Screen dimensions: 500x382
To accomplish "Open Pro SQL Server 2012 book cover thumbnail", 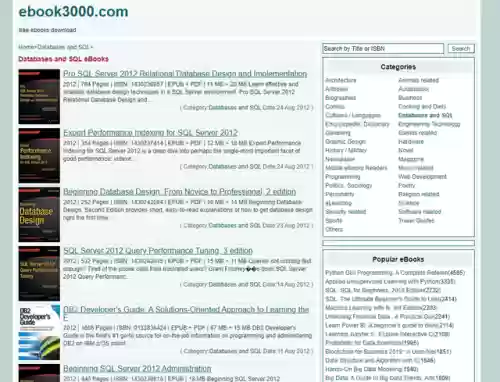I will [x=39, y=97].
